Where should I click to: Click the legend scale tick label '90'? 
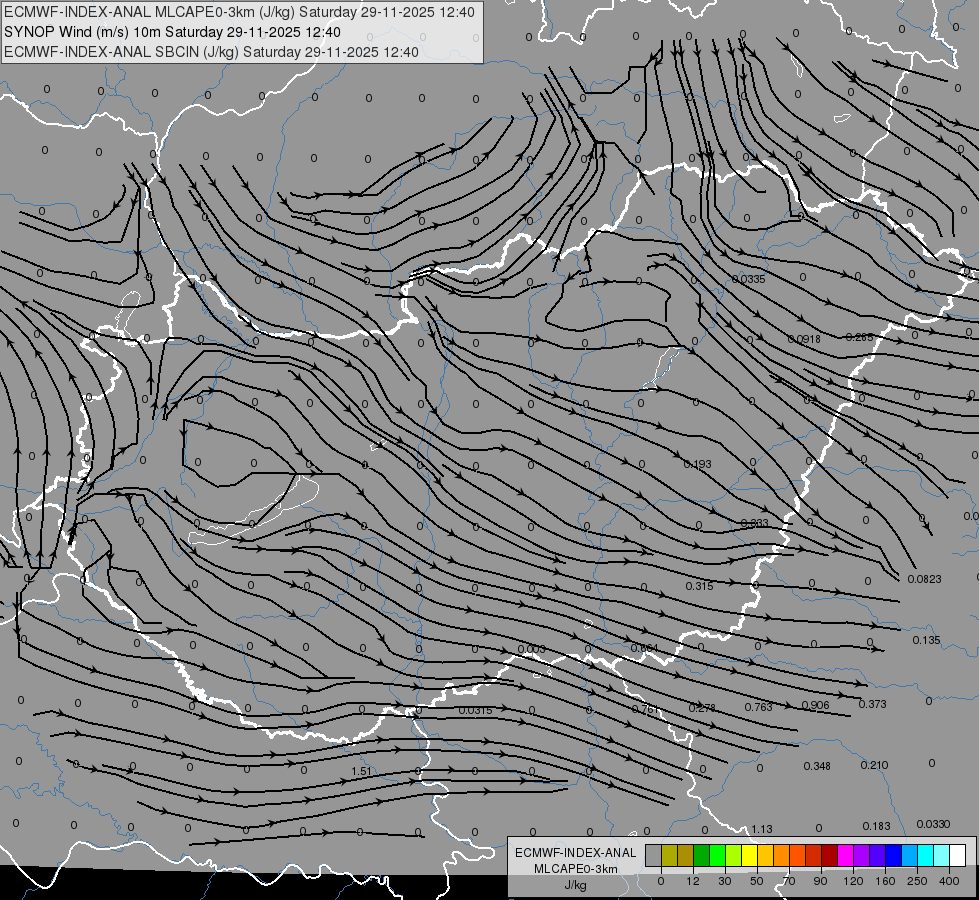pos(820,881)
